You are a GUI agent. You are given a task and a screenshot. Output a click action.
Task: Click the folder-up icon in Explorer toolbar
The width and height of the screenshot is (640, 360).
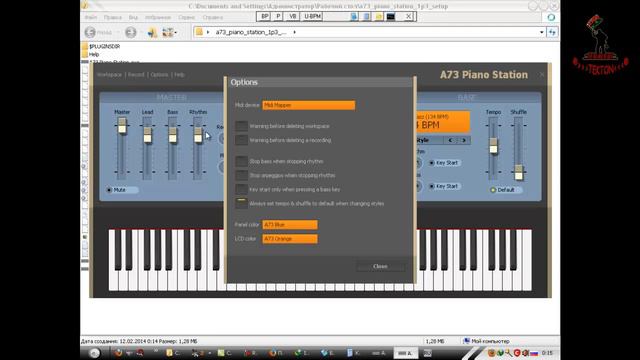click(152, 32)
